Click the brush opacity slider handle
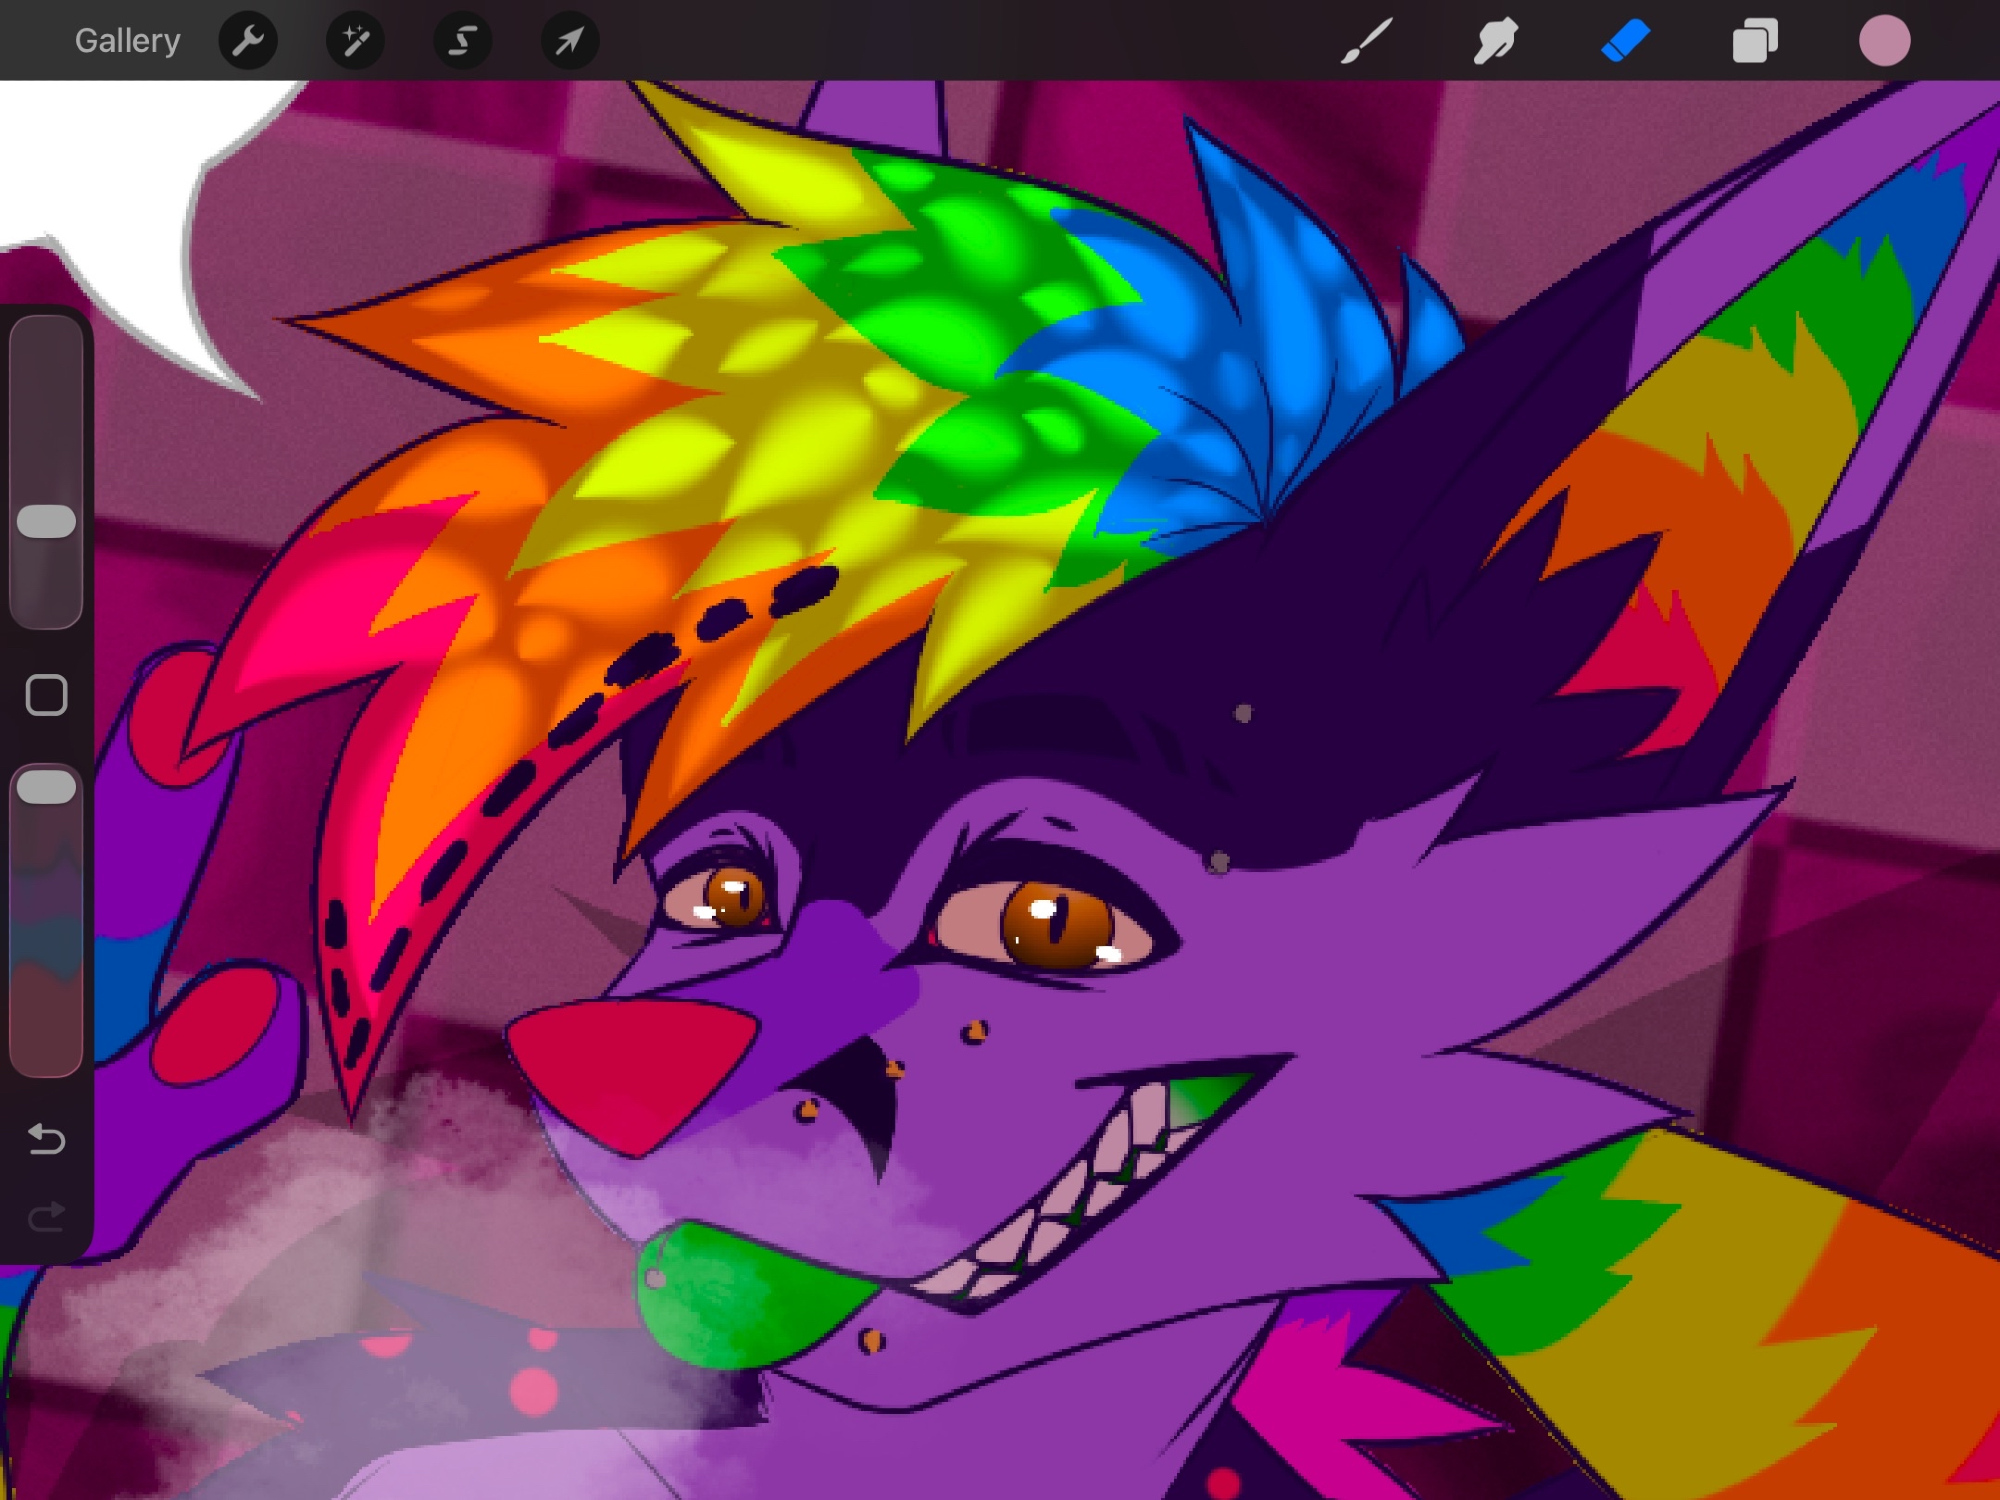The width and height of the screenshot is (2000, 1500). 46,787
